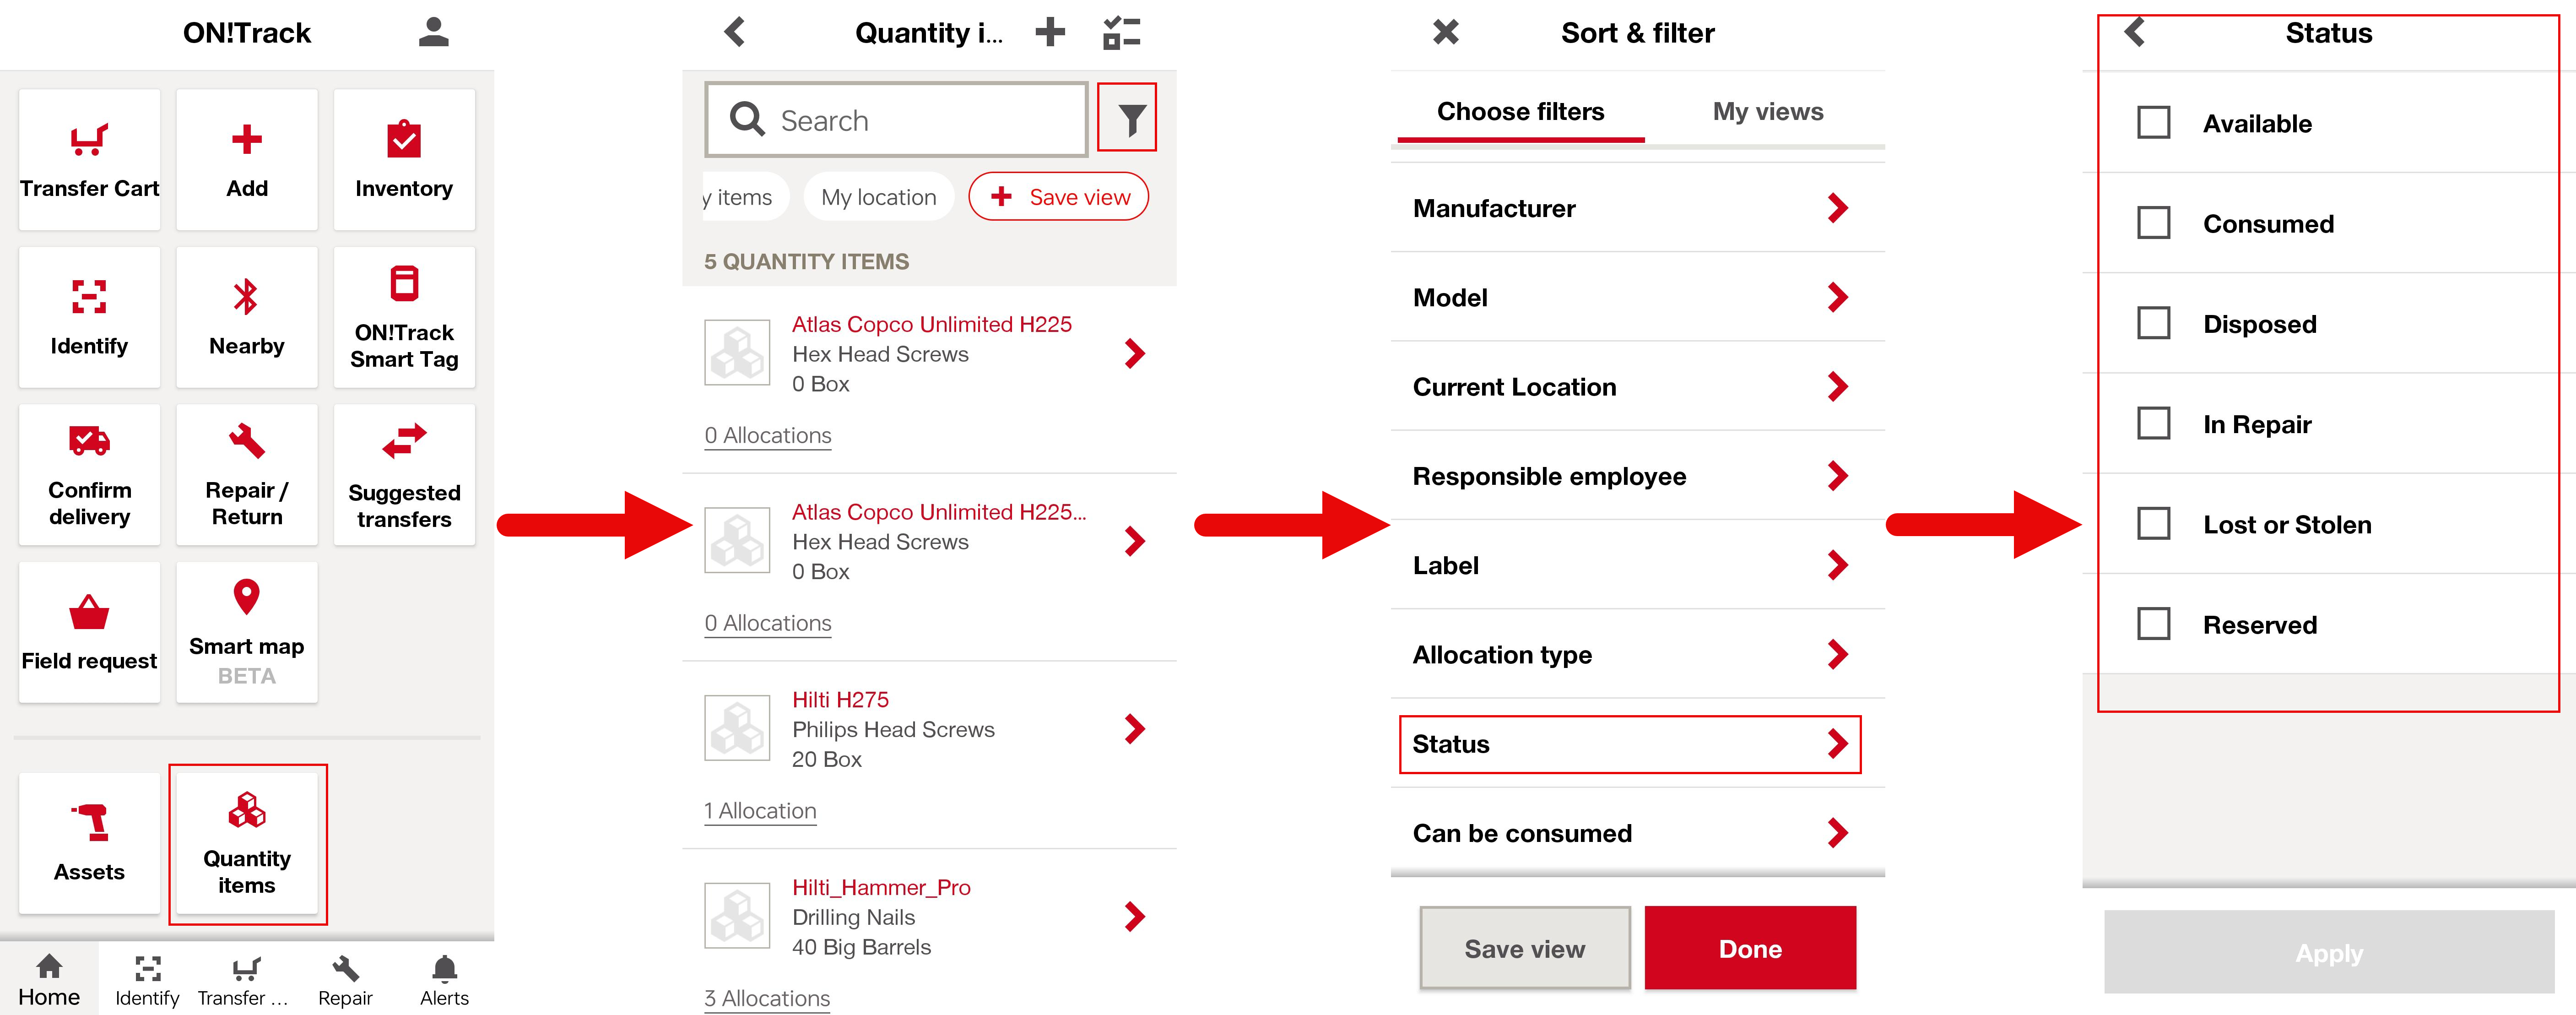The height and width of the screenshot is (1015, 2576).
Task: Tap the Nearby bluetooth icon
Action: tap(246, 297)
